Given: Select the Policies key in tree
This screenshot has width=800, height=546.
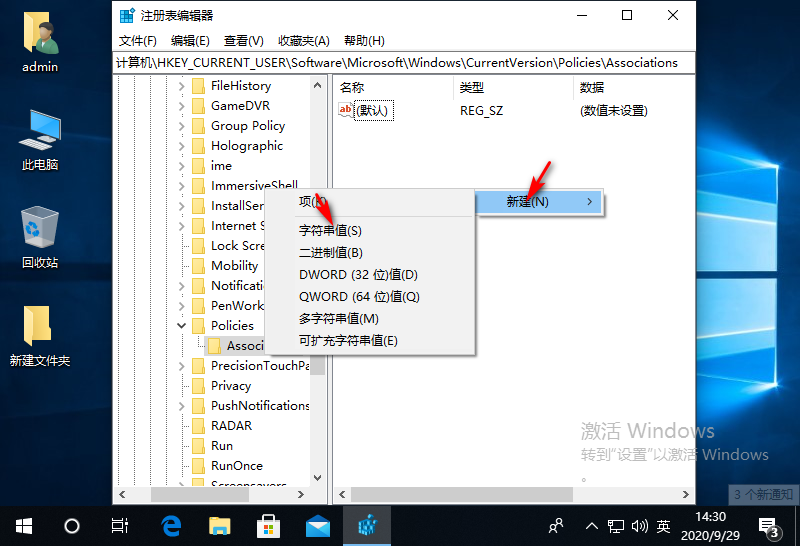Looking at the screenshot, I should pos(232,326).
